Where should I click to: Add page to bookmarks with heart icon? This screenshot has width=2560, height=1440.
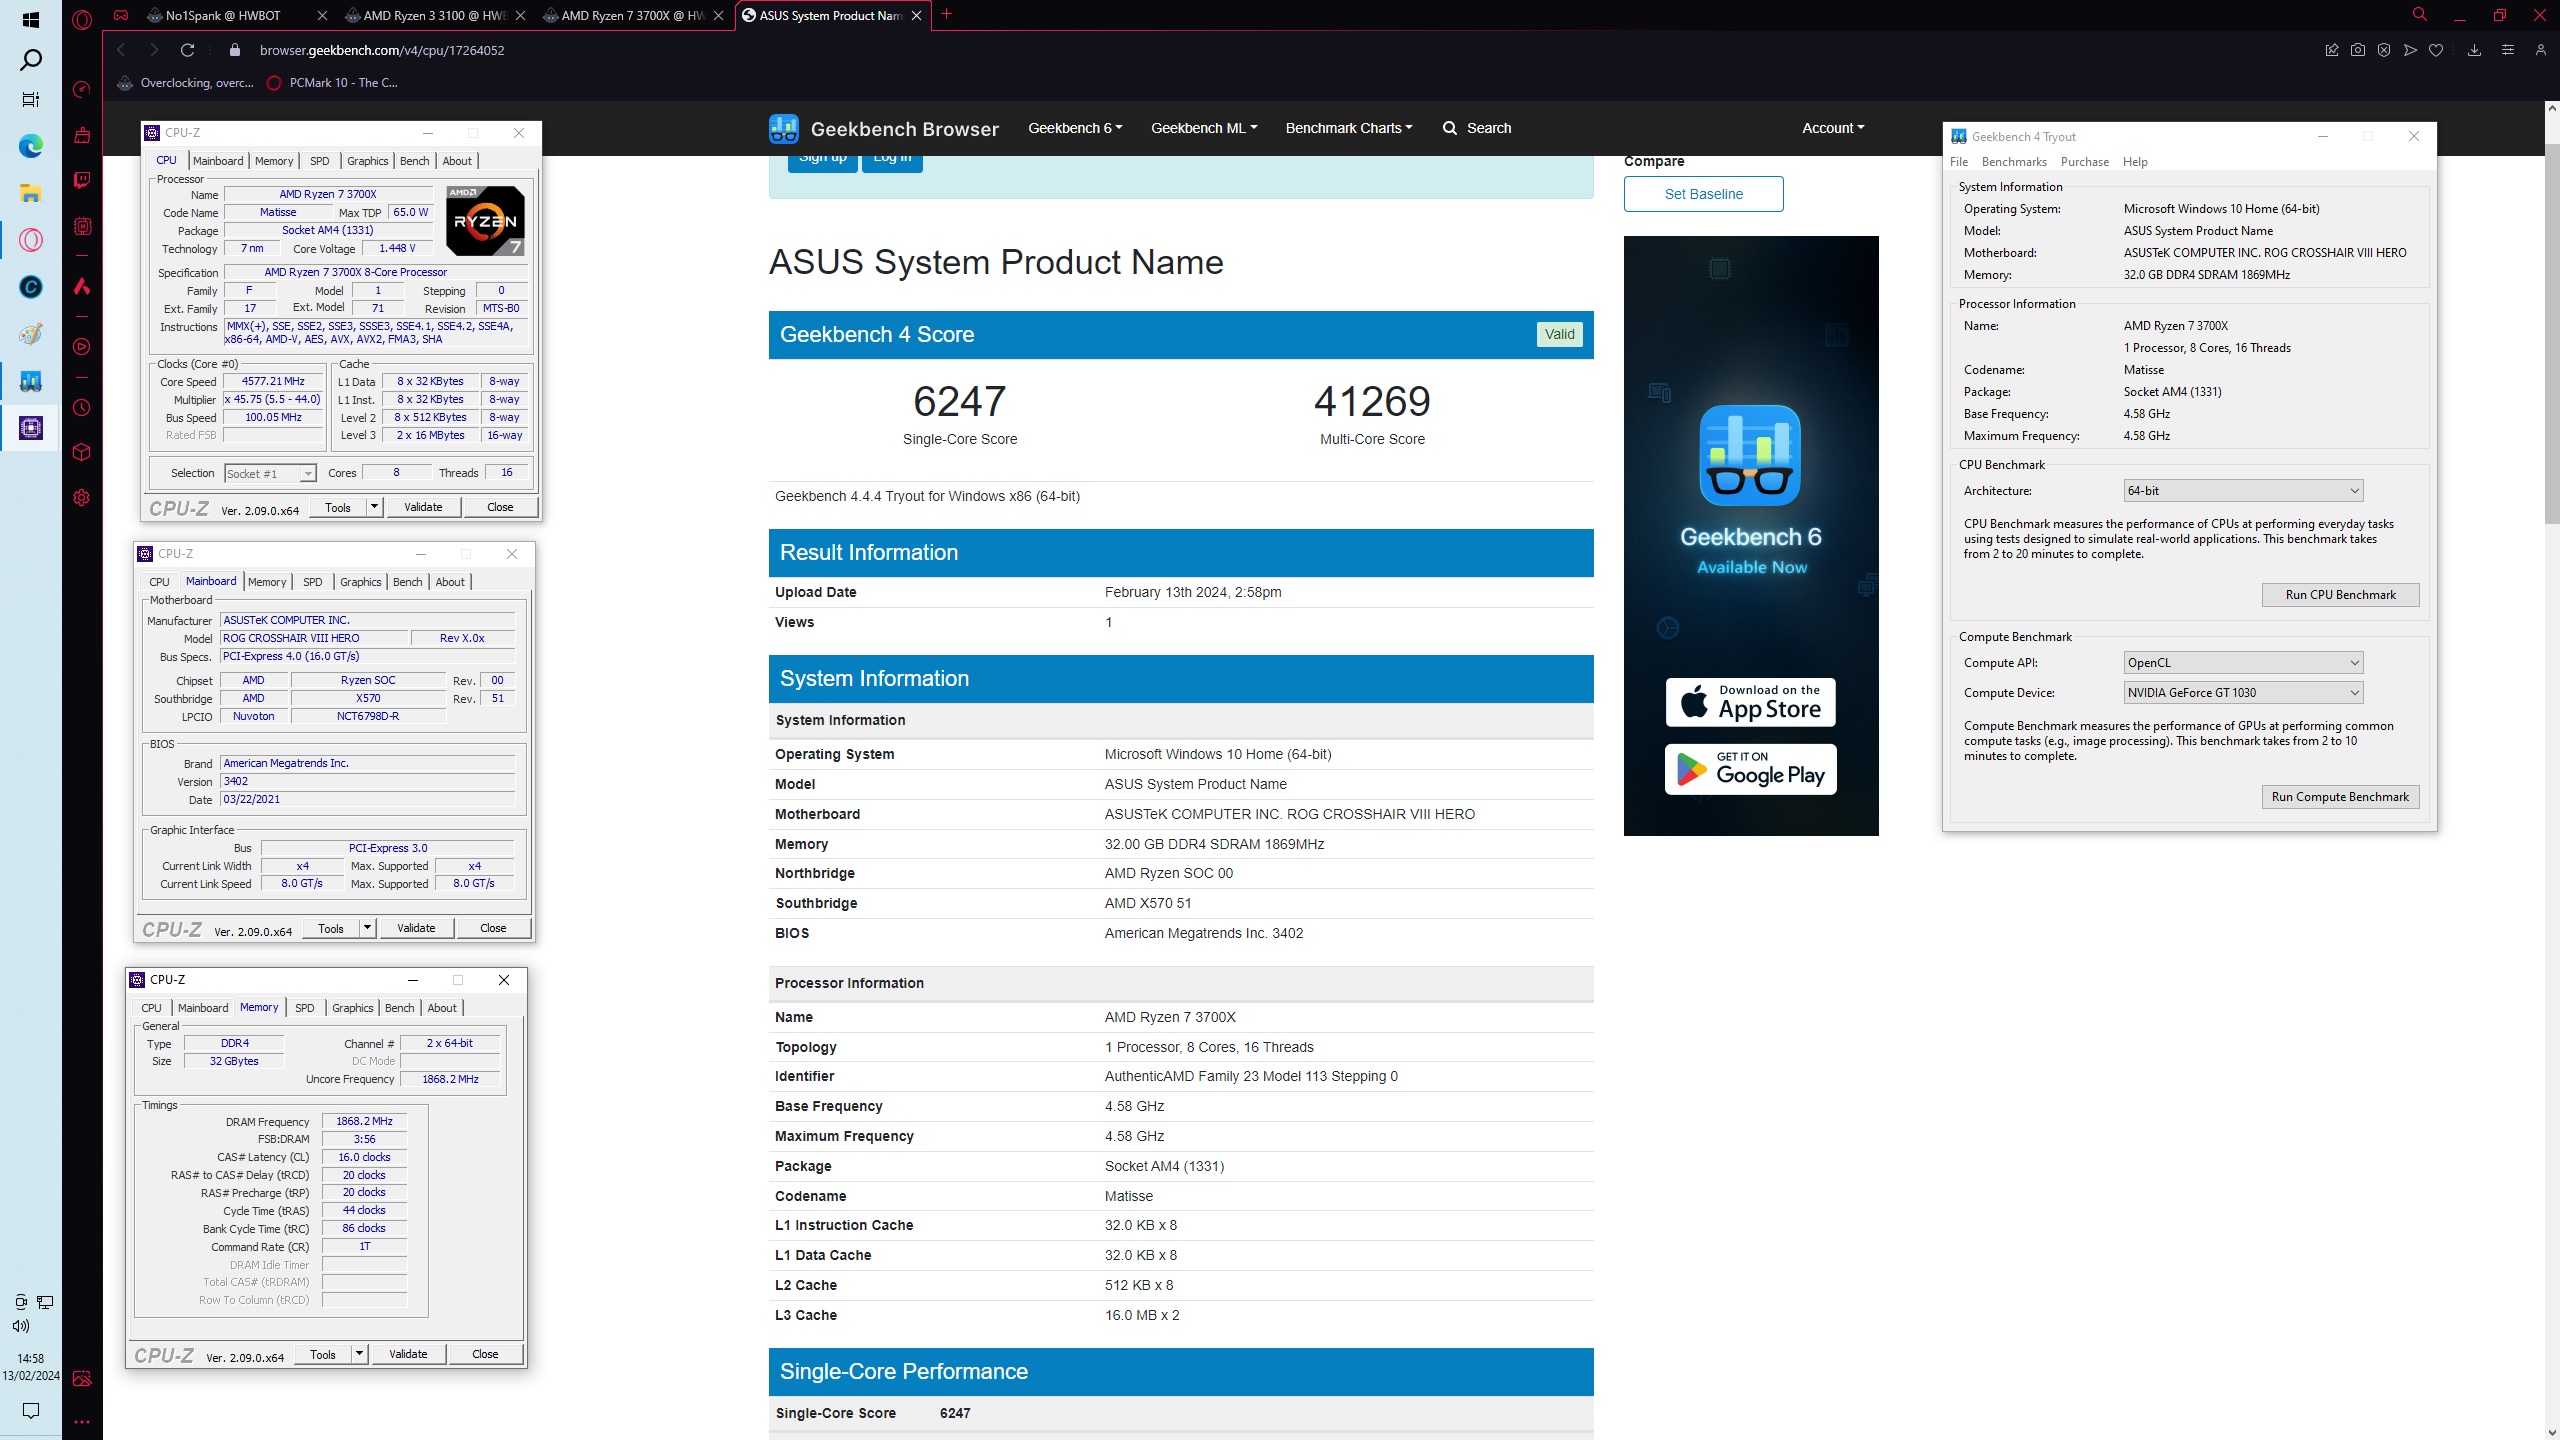tap(2436, 50)
